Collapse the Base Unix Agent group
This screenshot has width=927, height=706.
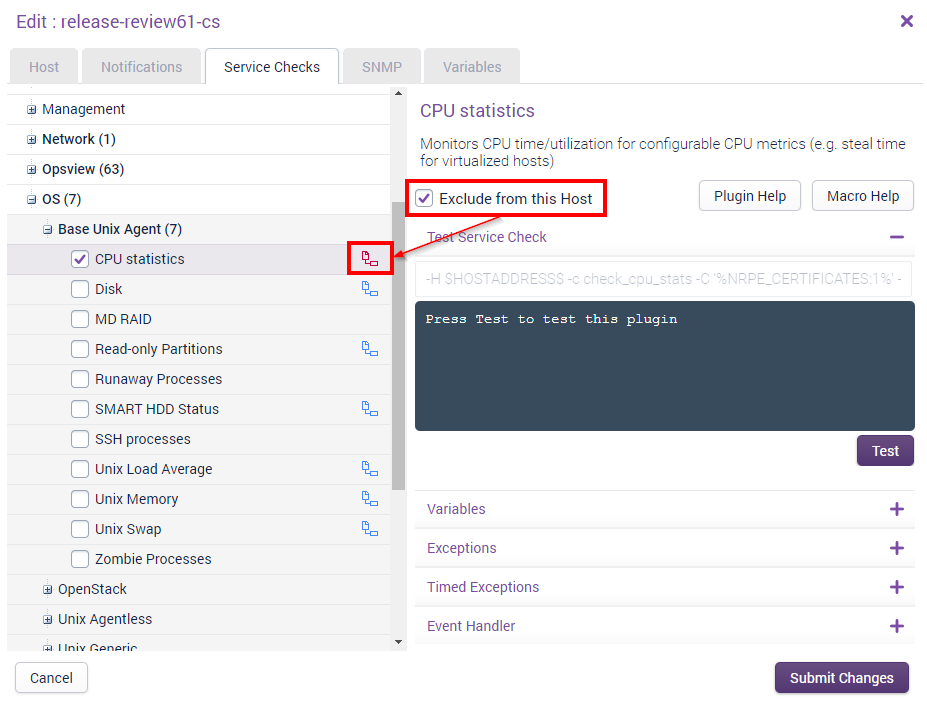coord(47,229)
